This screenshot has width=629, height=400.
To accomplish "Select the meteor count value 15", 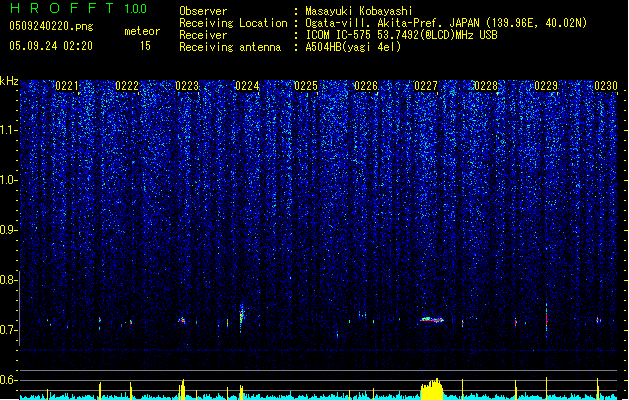I will click(145, 46).
